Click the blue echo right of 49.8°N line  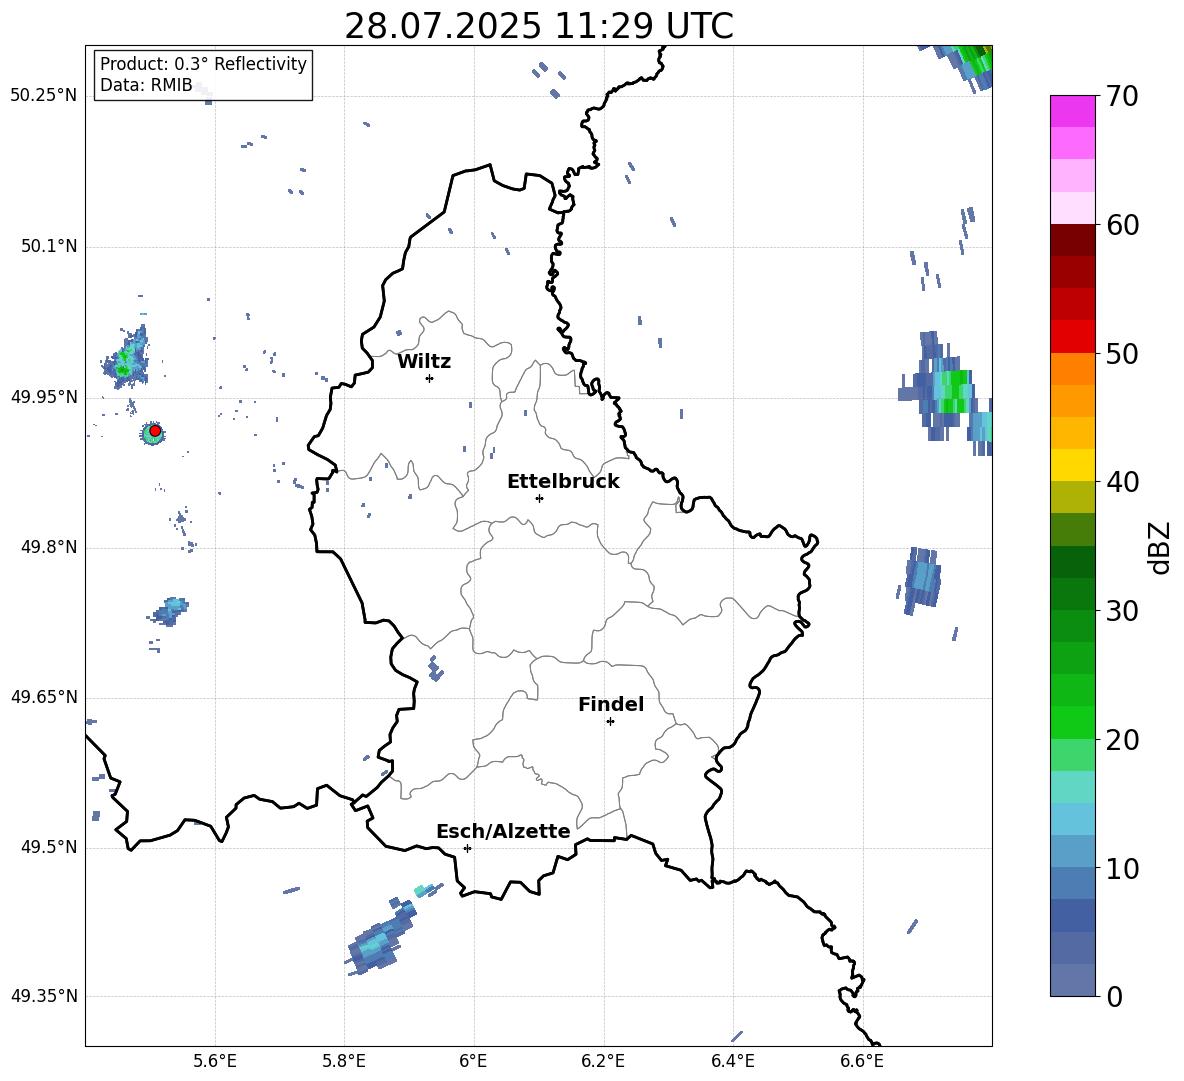[x=923, y=580]
